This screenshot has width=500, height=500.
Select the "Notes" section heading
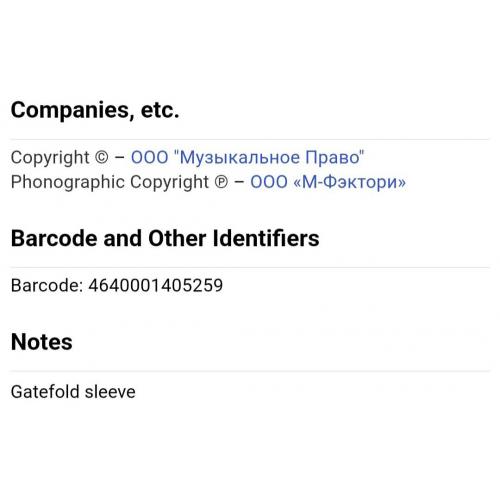pyautogui.click(x=42, y=342)
